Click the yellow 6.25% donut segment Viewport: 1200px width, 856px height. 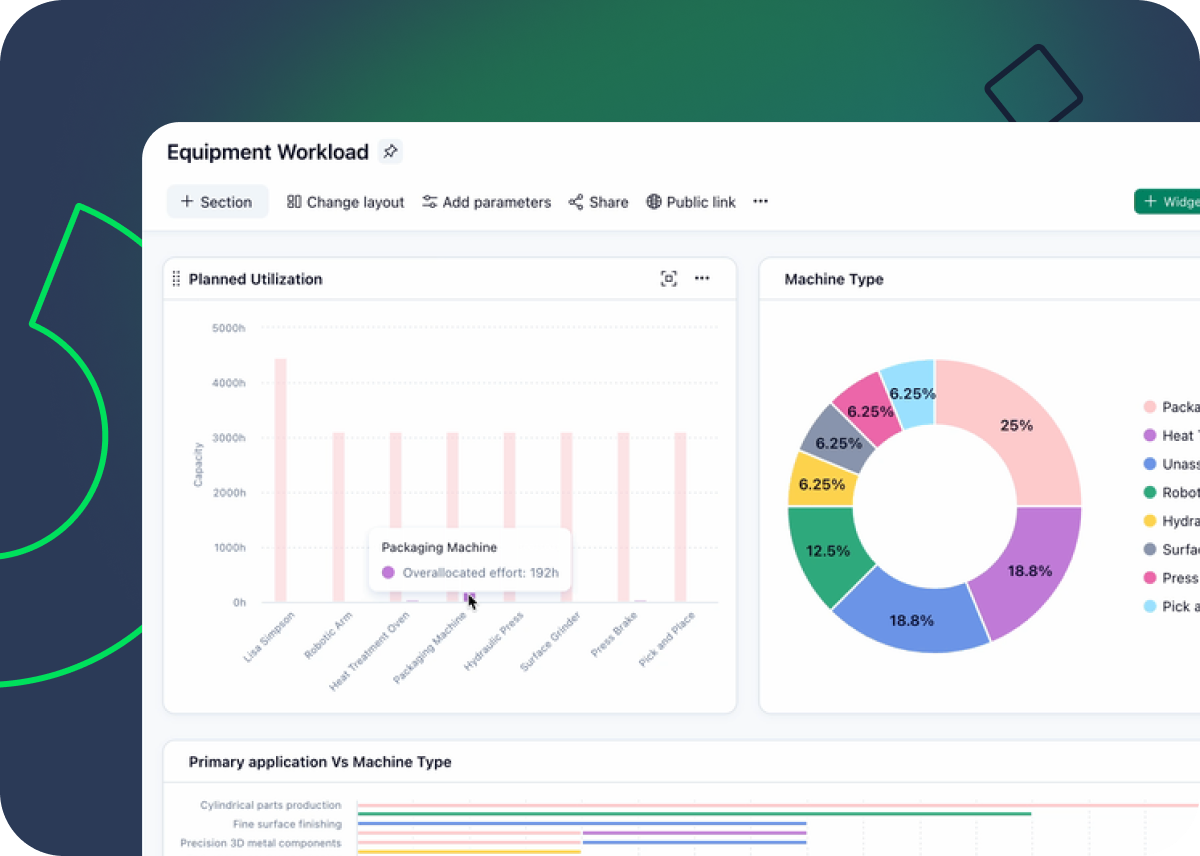(x=822, y=482)
